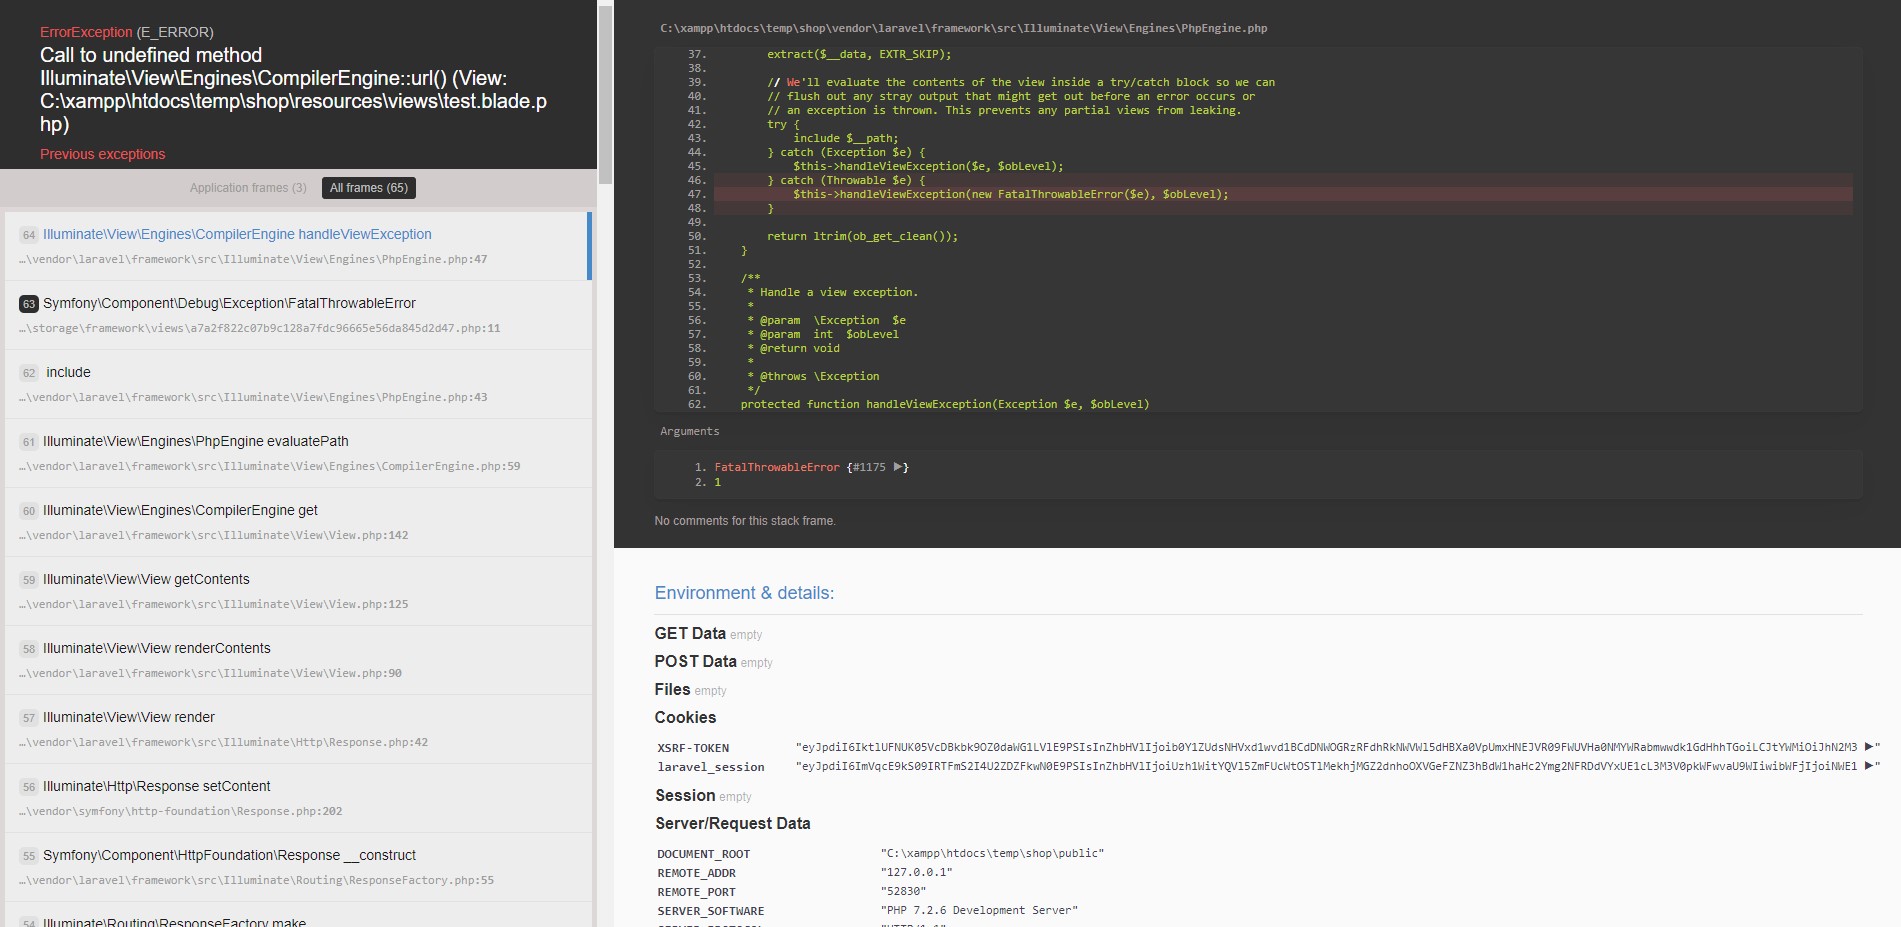1901x927 pixels.
Task: Click the DOCUMENT_ROOT value path
Action: (x=992, y=853)
